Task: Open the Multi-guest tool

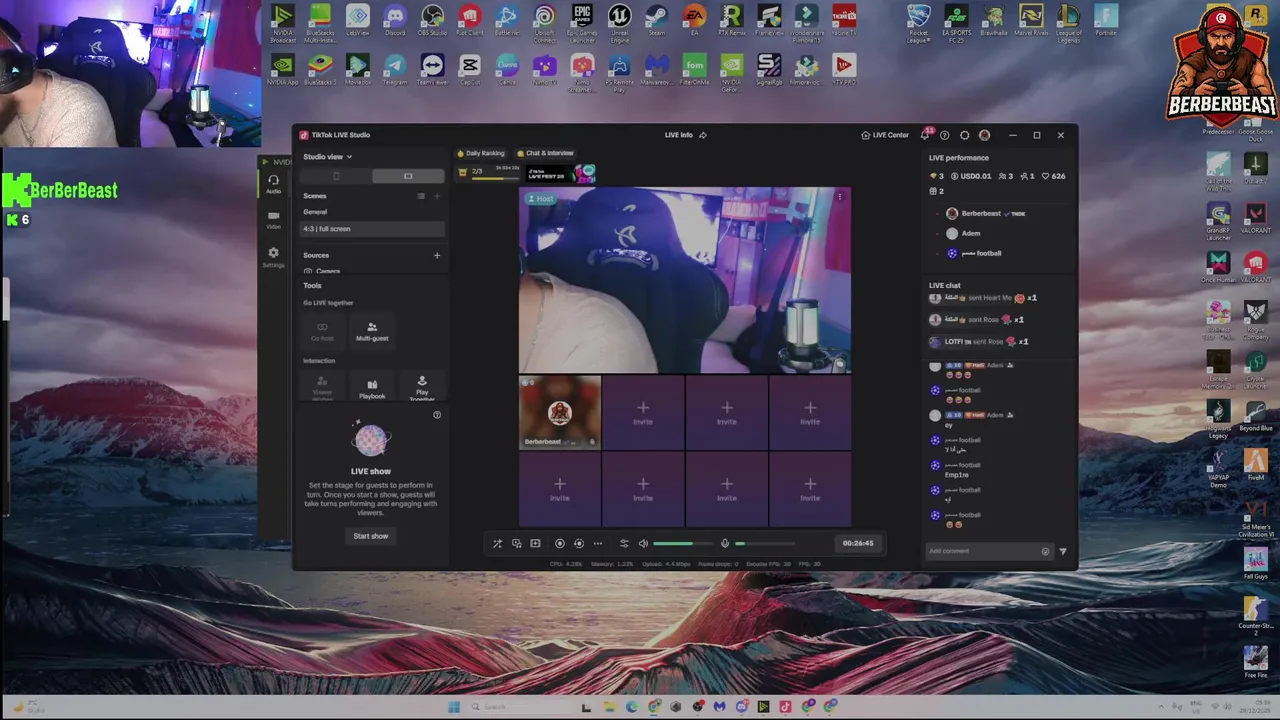Action: click(372, 332)
